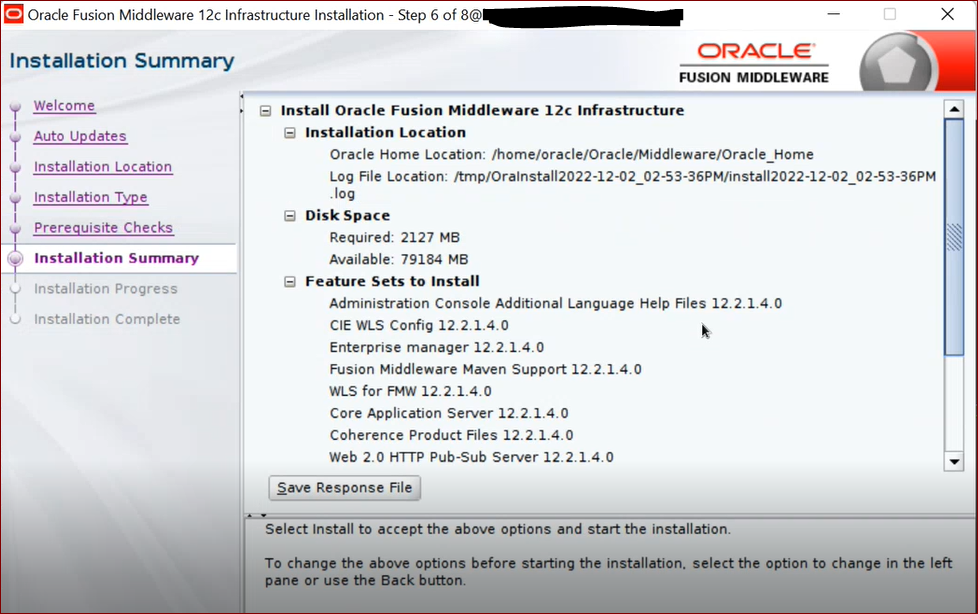Click the Installation Type step bullet icon
978x614 pixels.
tap(16, 198)
